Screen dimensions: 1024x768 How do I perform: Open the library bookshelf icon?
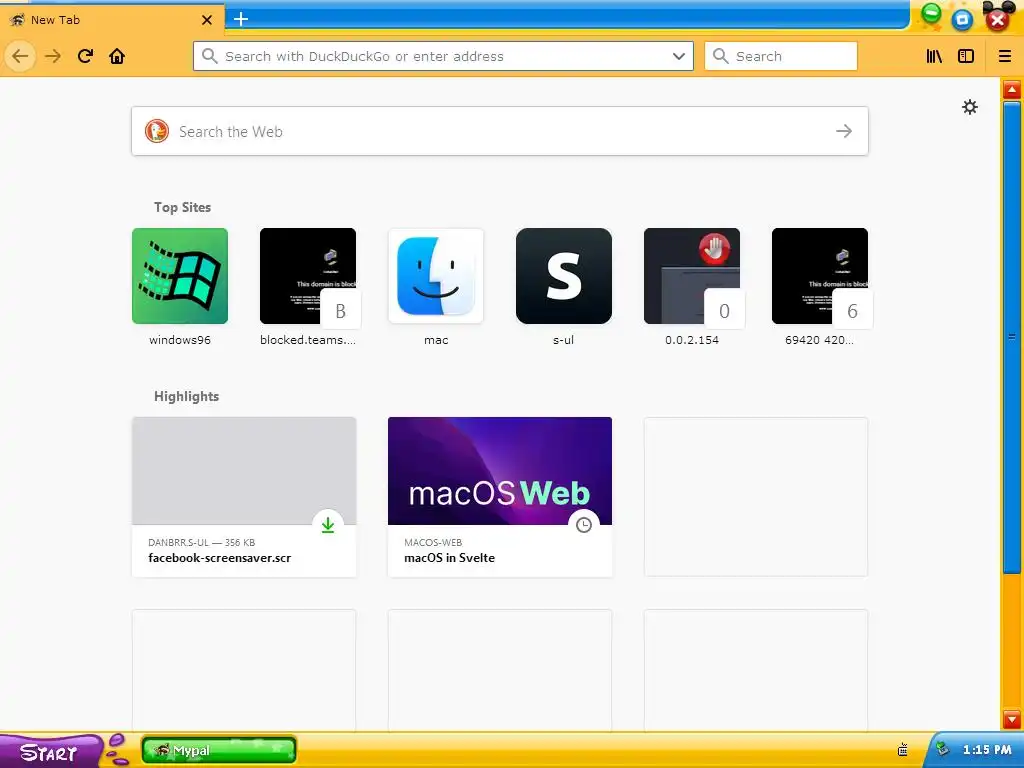pos(934,56)
